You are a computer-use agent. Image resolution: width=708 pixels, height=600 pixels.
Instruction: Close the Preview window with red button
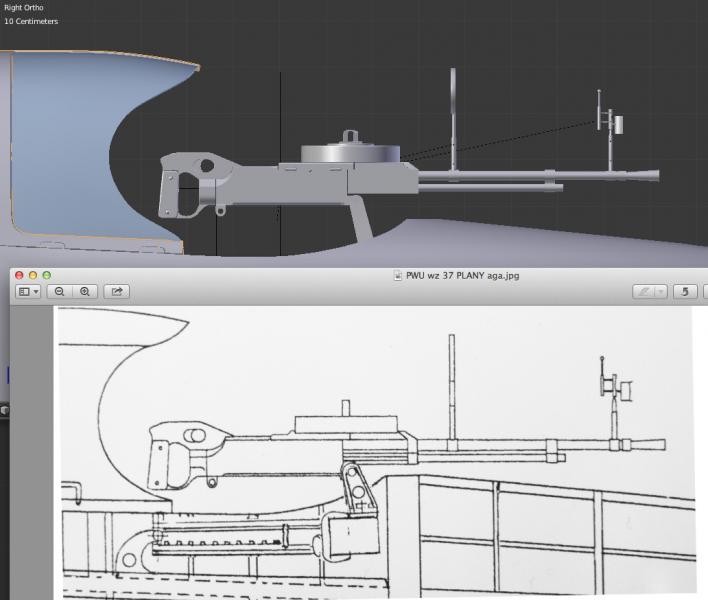point(20,275)
